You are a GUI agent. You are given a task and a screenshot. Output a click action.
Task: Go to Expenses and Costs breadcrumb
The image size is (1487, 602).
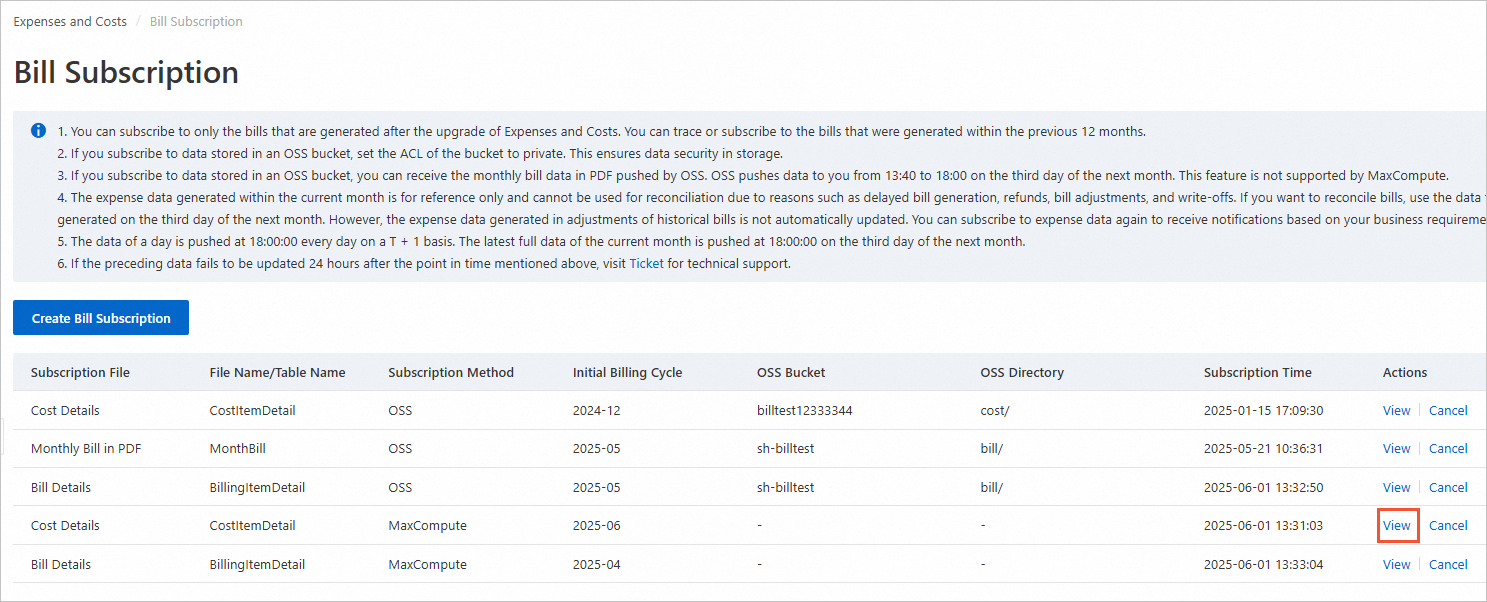pyautogui.click(x=70, y=21)
